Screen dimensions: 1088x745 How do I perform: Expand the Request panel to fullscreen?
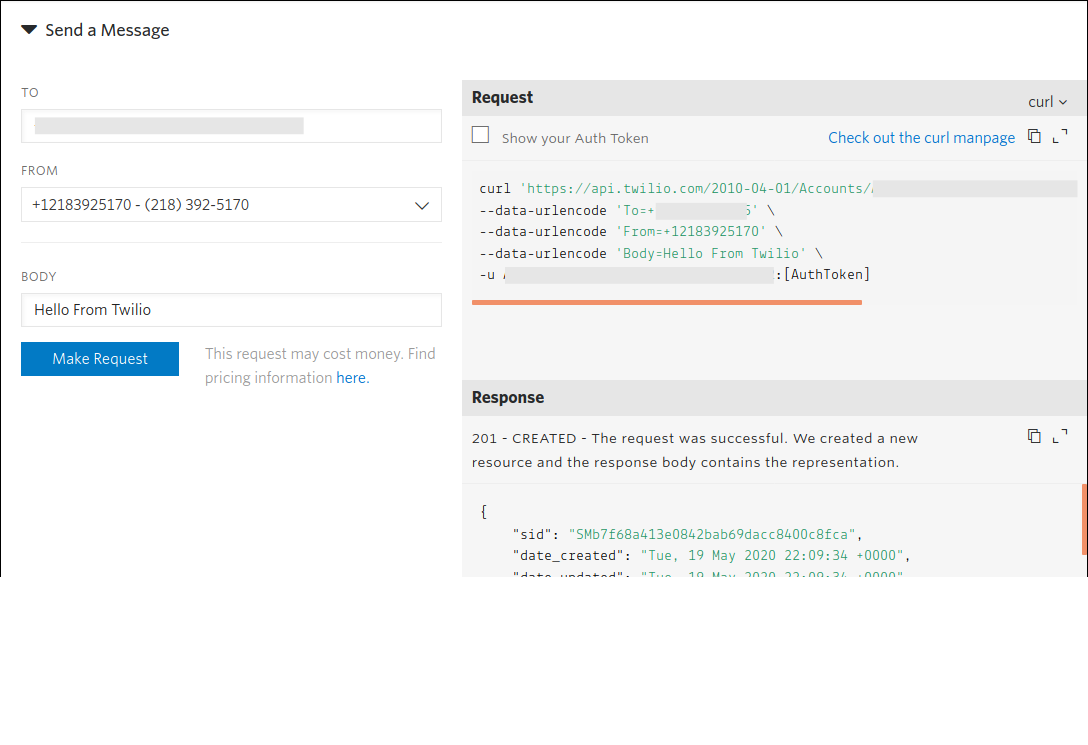1060,137
